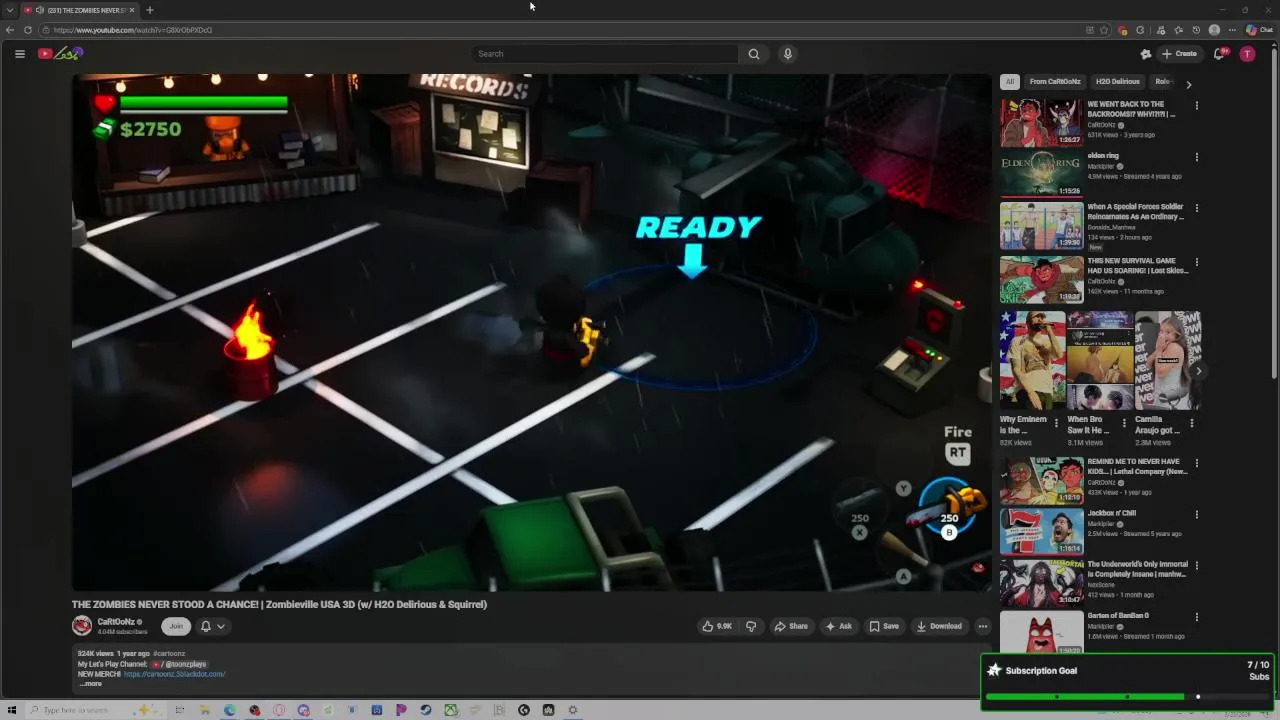This screenshot has height=720, width=1280.
Task: Reload the page
Action: click(x=27, y=30)
